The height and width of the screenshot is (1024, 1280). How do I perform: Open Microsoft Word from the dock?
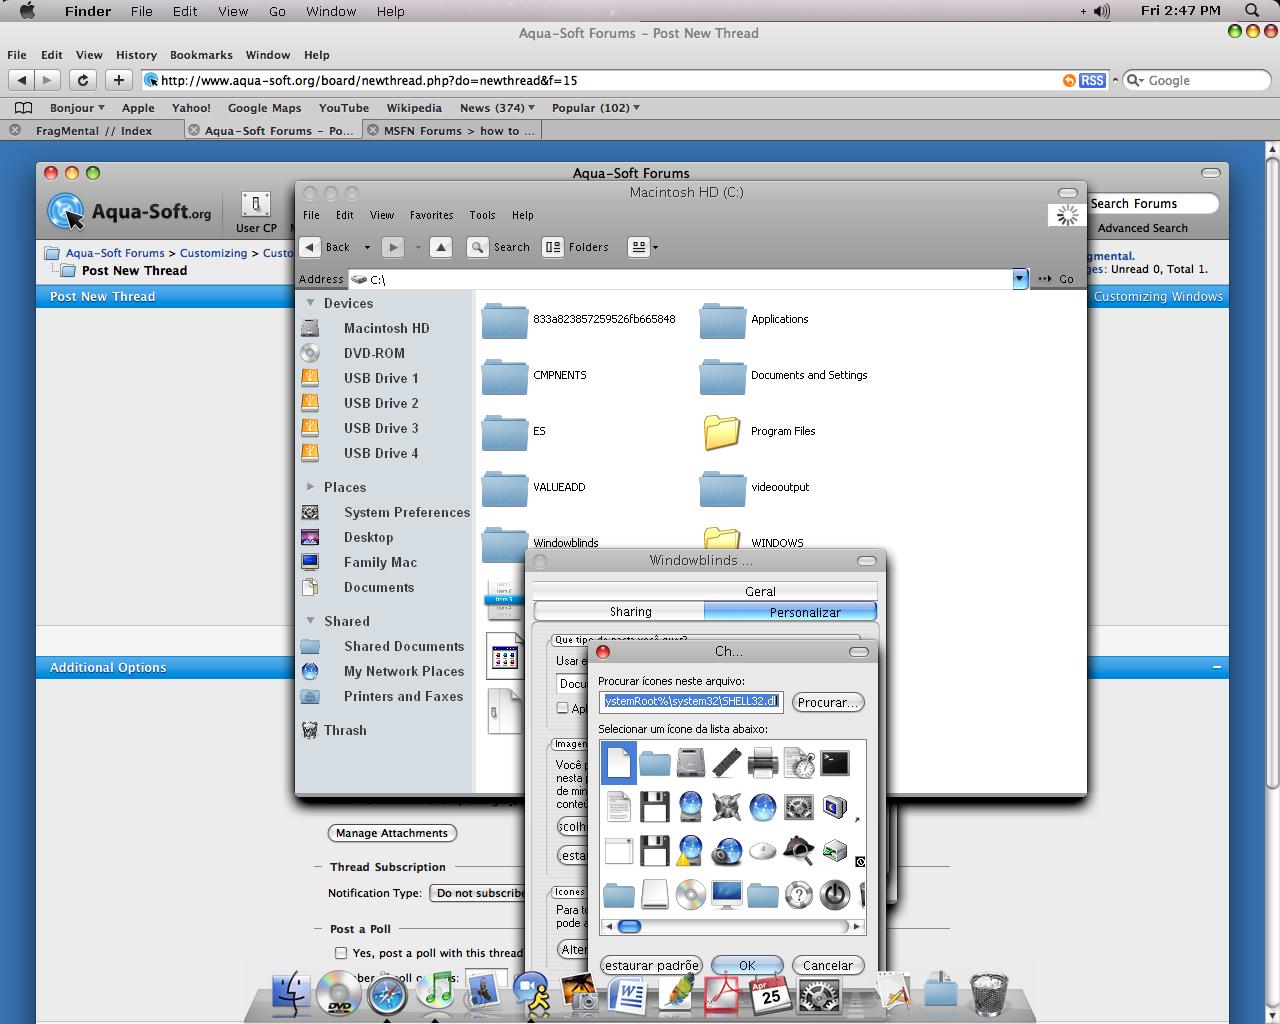(x=629, y=995)
